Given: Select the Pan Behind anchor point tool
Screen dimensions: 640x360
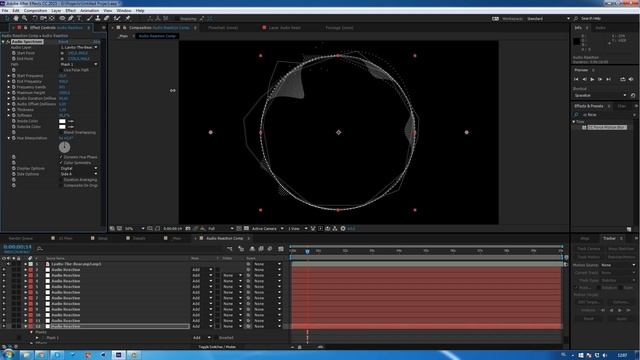Looking at the screenshot, I should pos(52,18).
